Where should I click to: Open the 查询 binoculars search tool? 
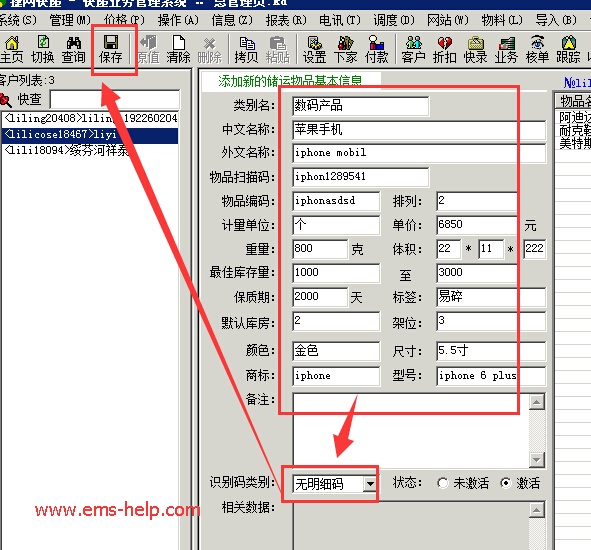click(73, 49)
